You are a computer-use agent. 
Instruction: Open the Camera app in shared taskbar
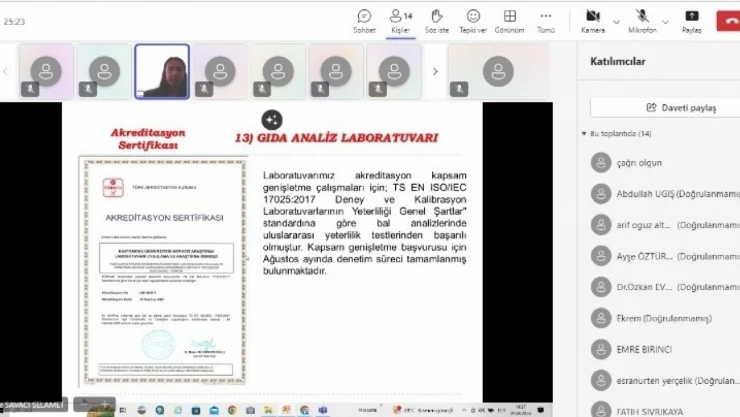(250, 410)
